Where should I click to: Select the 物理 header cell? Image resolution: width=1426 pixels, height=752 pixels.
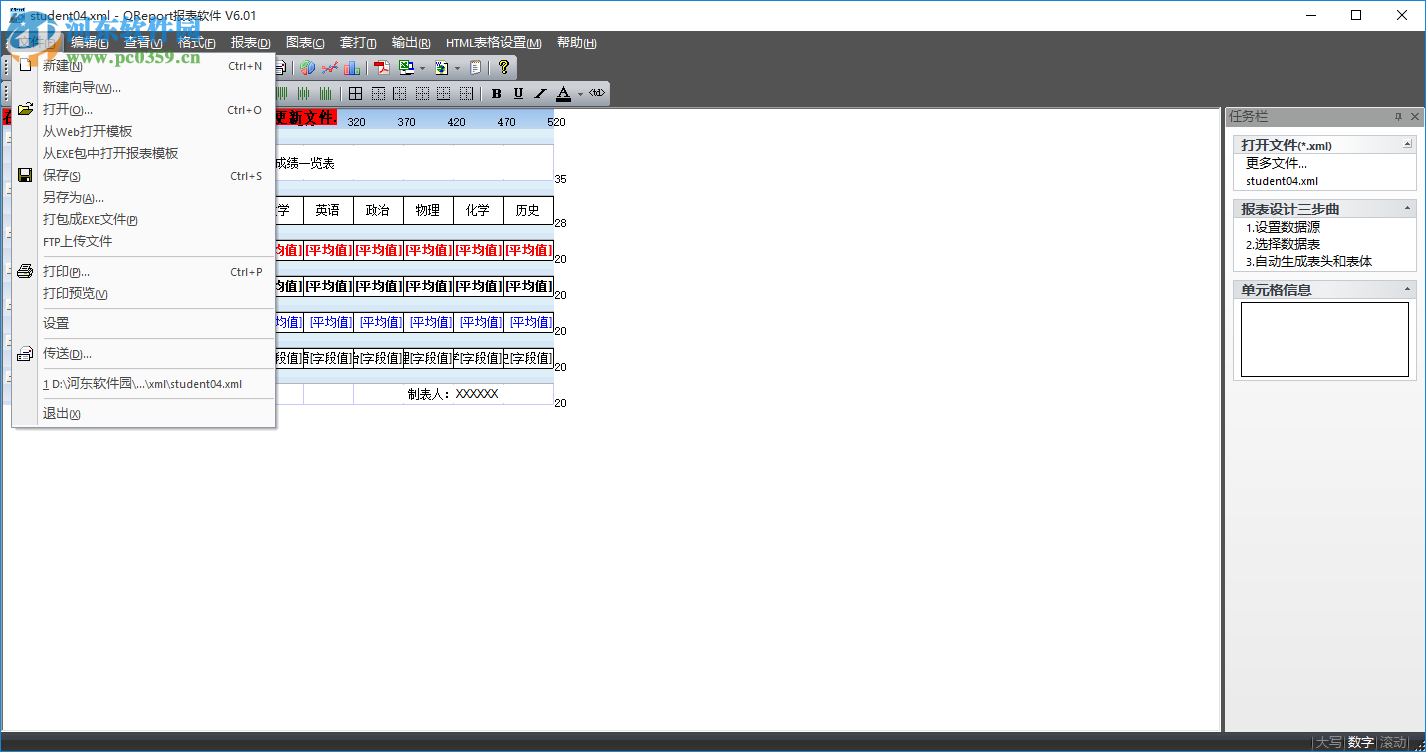point(428,210)
